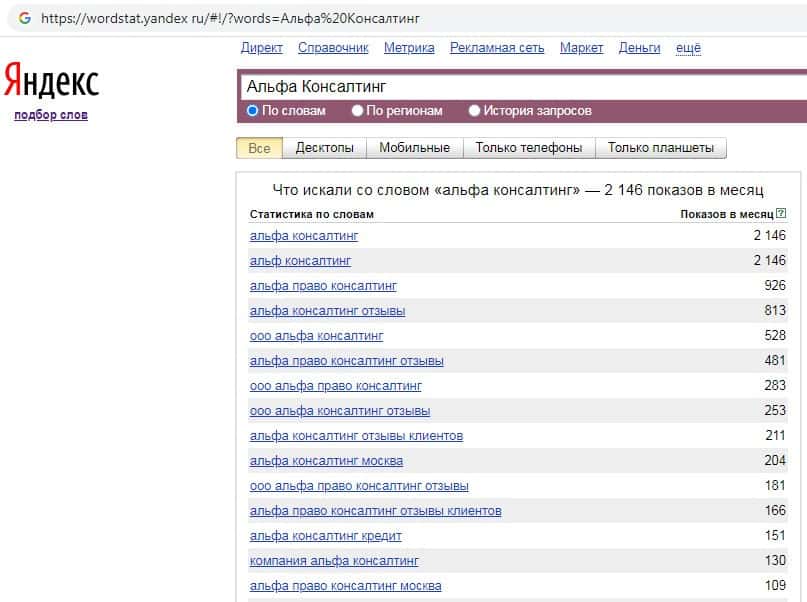Open the альфа право консалтинг link

pyautogui.click(x=323, y=286)
